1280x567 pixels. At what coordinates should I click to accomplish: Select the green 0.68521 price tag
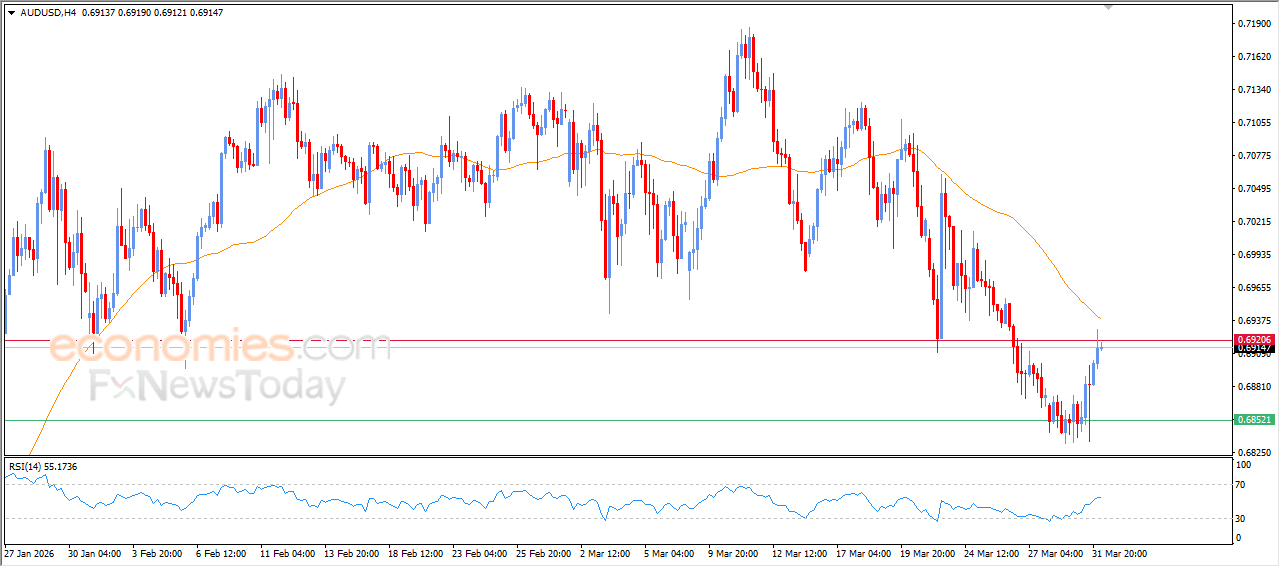click(1254, 420)
